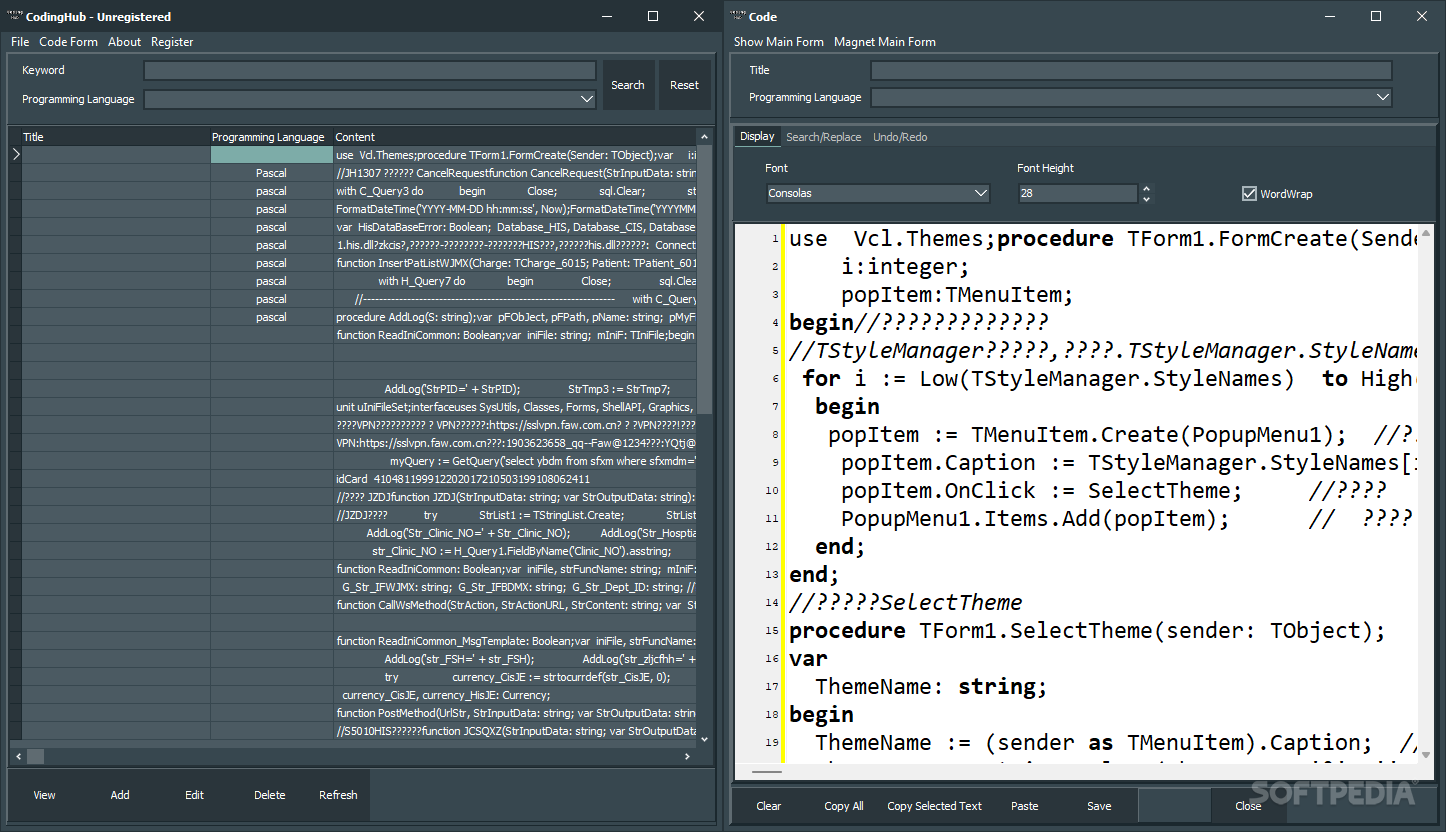
Task: Select row 'function InsertPatListWJMX'
Action: tap(515, 263)
